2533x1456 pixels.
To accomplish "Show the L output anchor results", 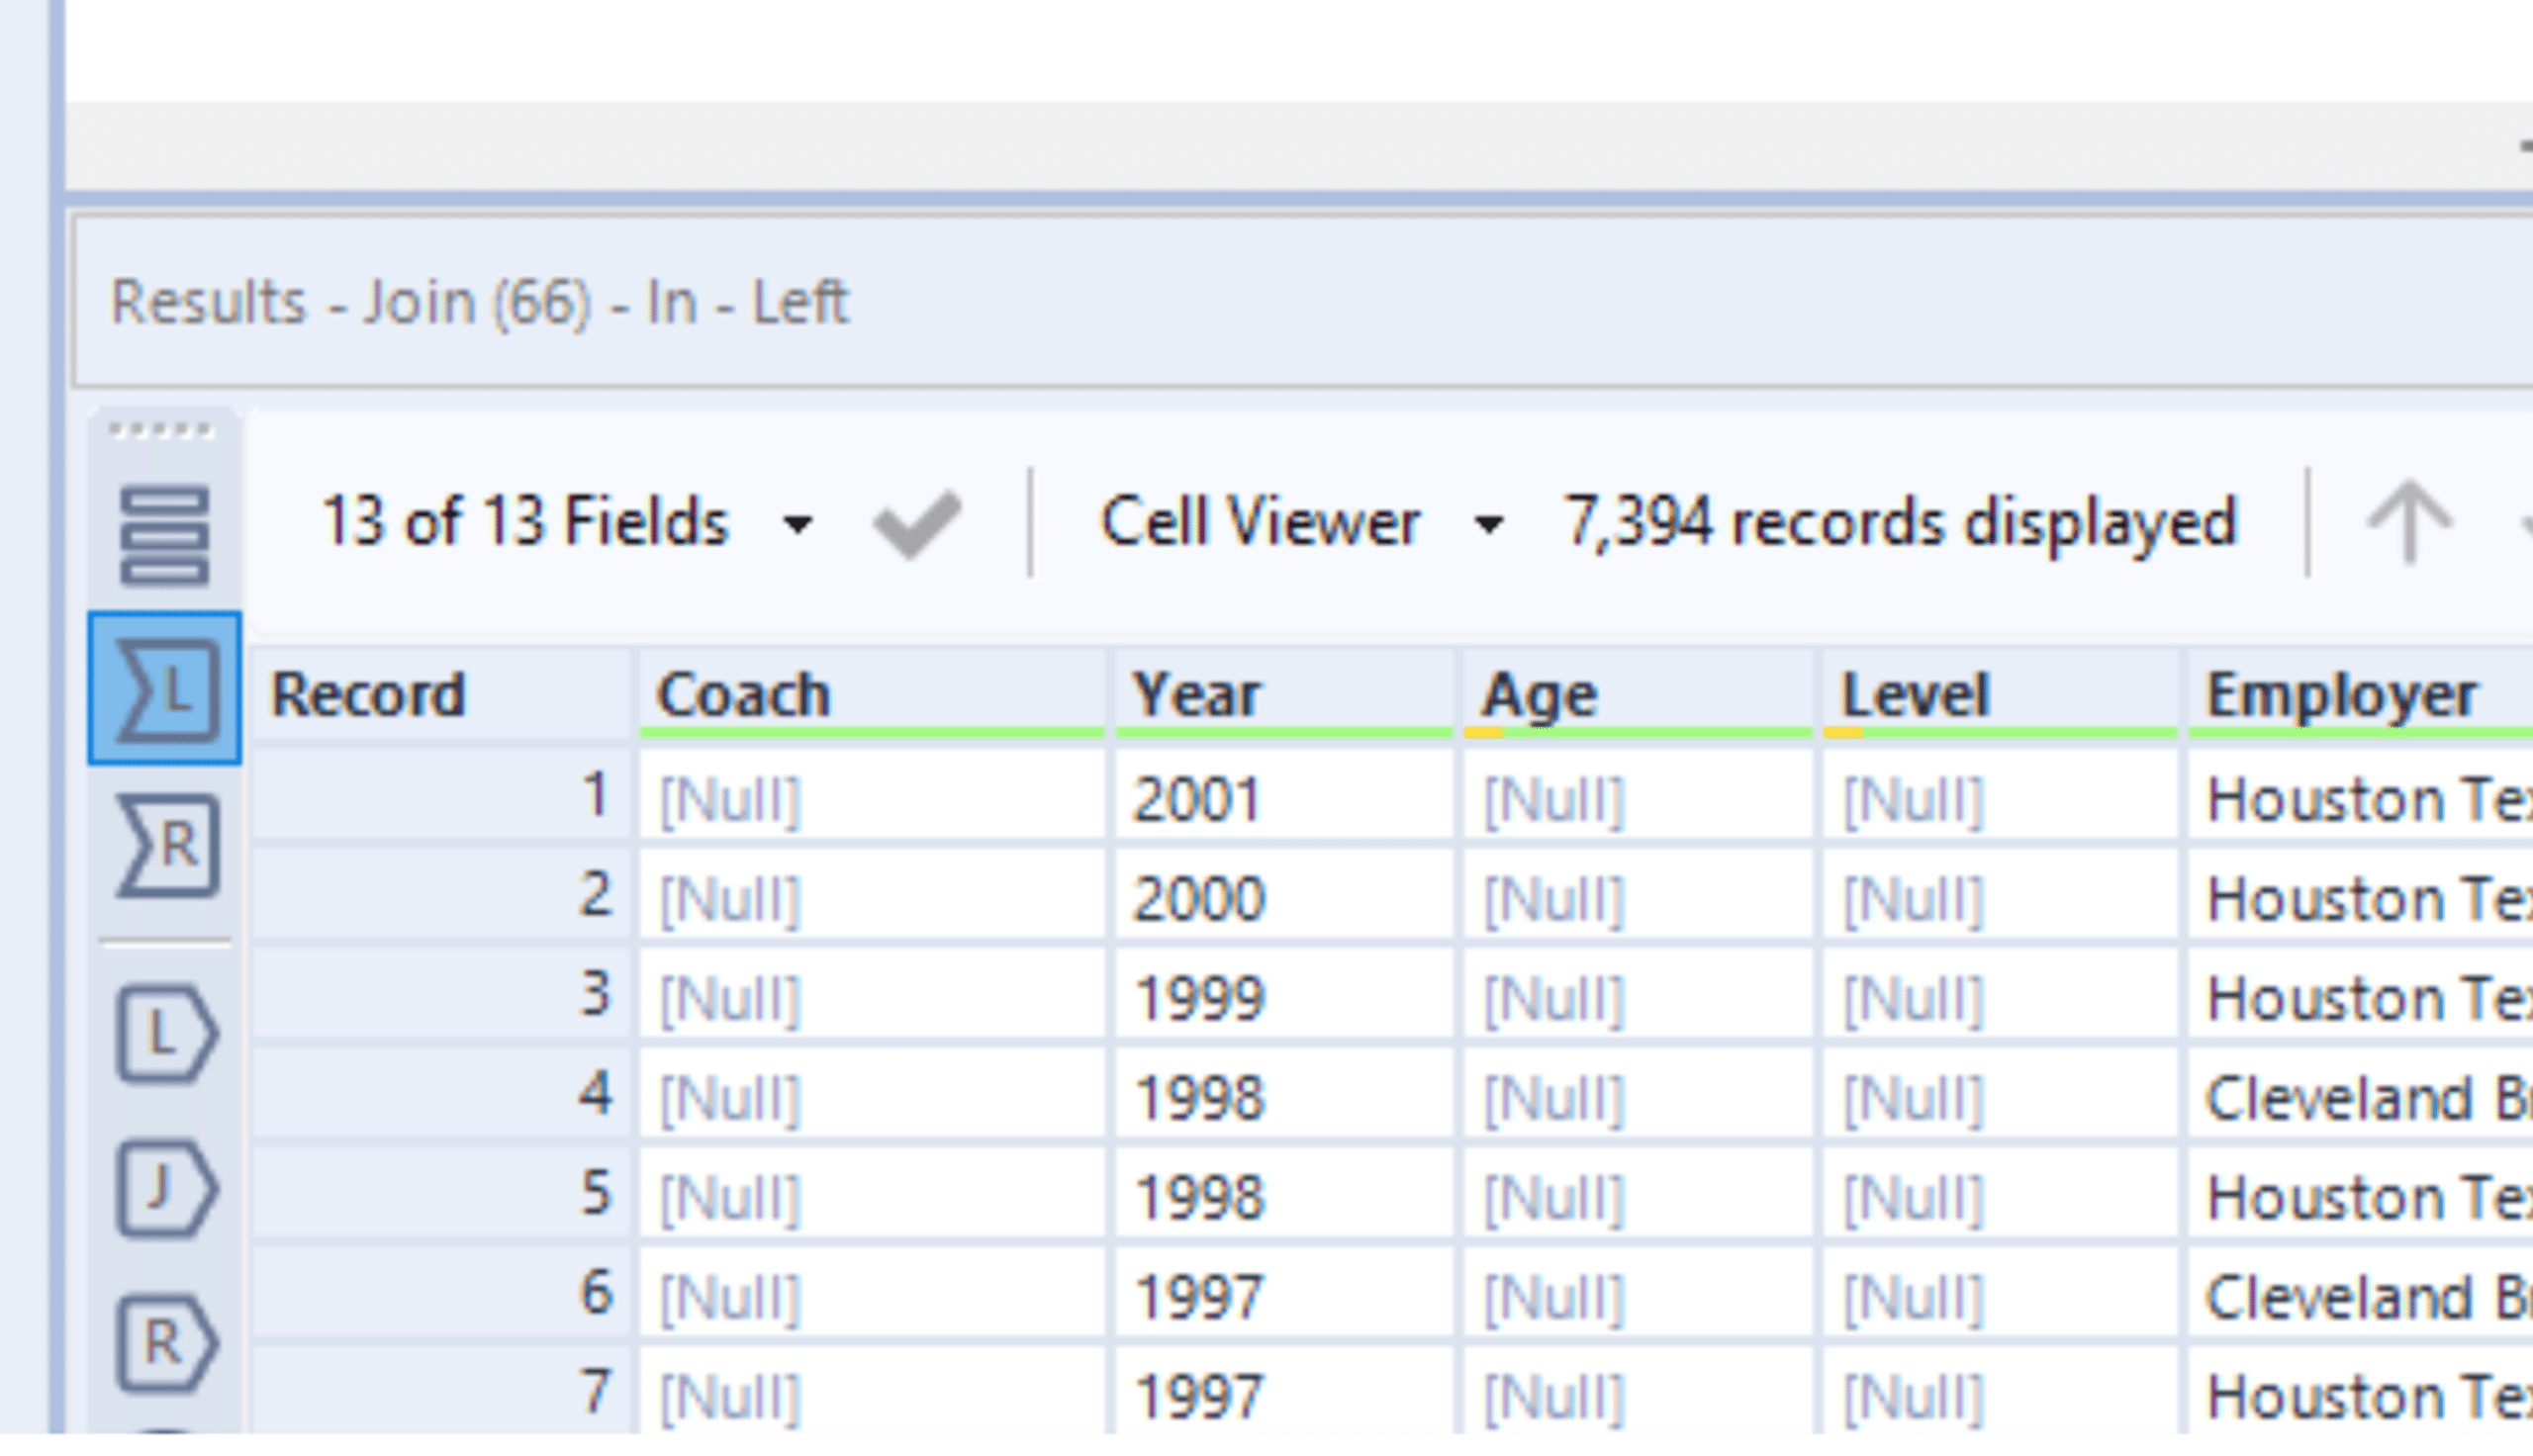I will tap(165, 1034).
